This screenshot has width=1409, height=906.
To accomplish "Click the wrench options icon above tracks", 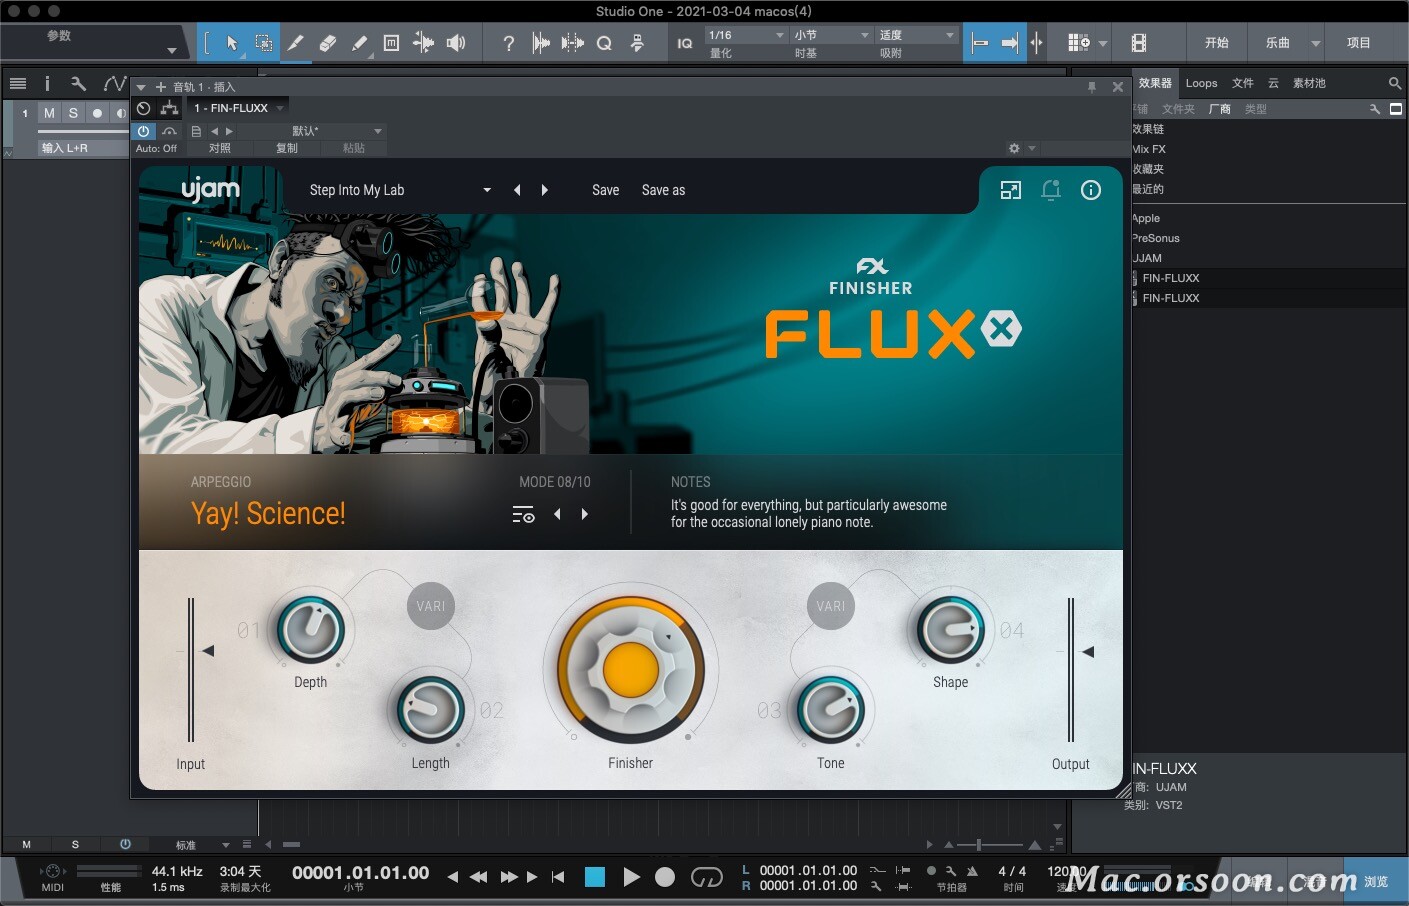I will [78, 83].
